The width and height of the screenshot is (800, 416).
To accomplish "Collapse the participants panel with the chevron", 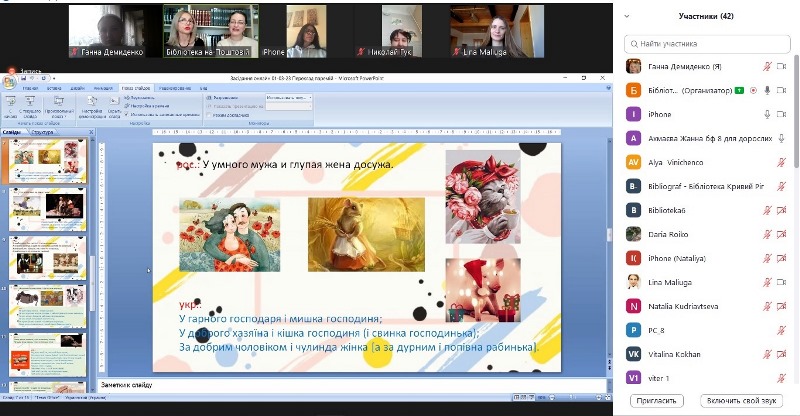I will (x=626, y=16).
